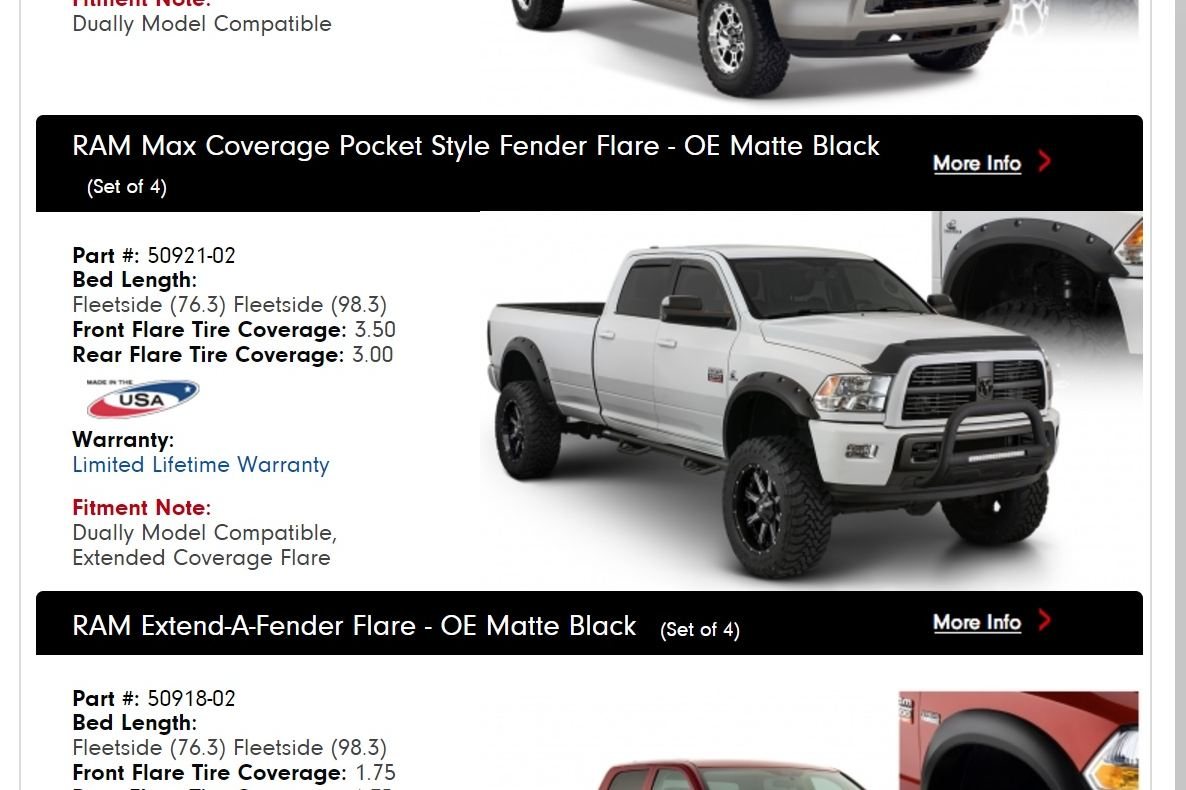This screenshot has width=1186, height=790.
Task: Open More Info for Max Coverage Pocket Style flare
Action: (x=976, y=163)
